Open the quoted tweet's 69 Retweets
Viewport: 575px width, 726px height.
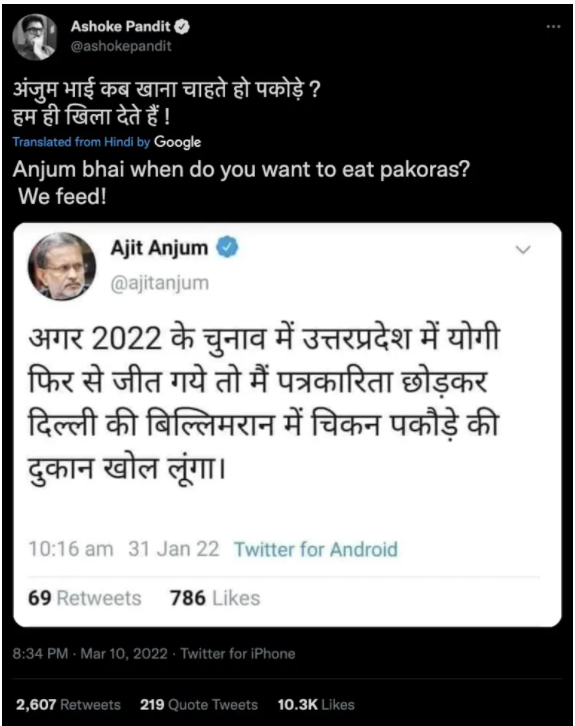tap(85, 598)
